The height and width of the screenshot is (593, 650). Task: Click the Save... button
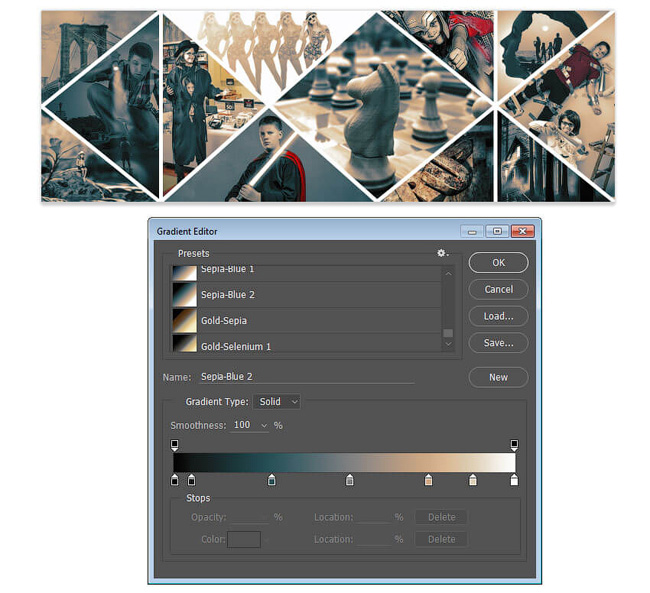click(x=498, y=343)
